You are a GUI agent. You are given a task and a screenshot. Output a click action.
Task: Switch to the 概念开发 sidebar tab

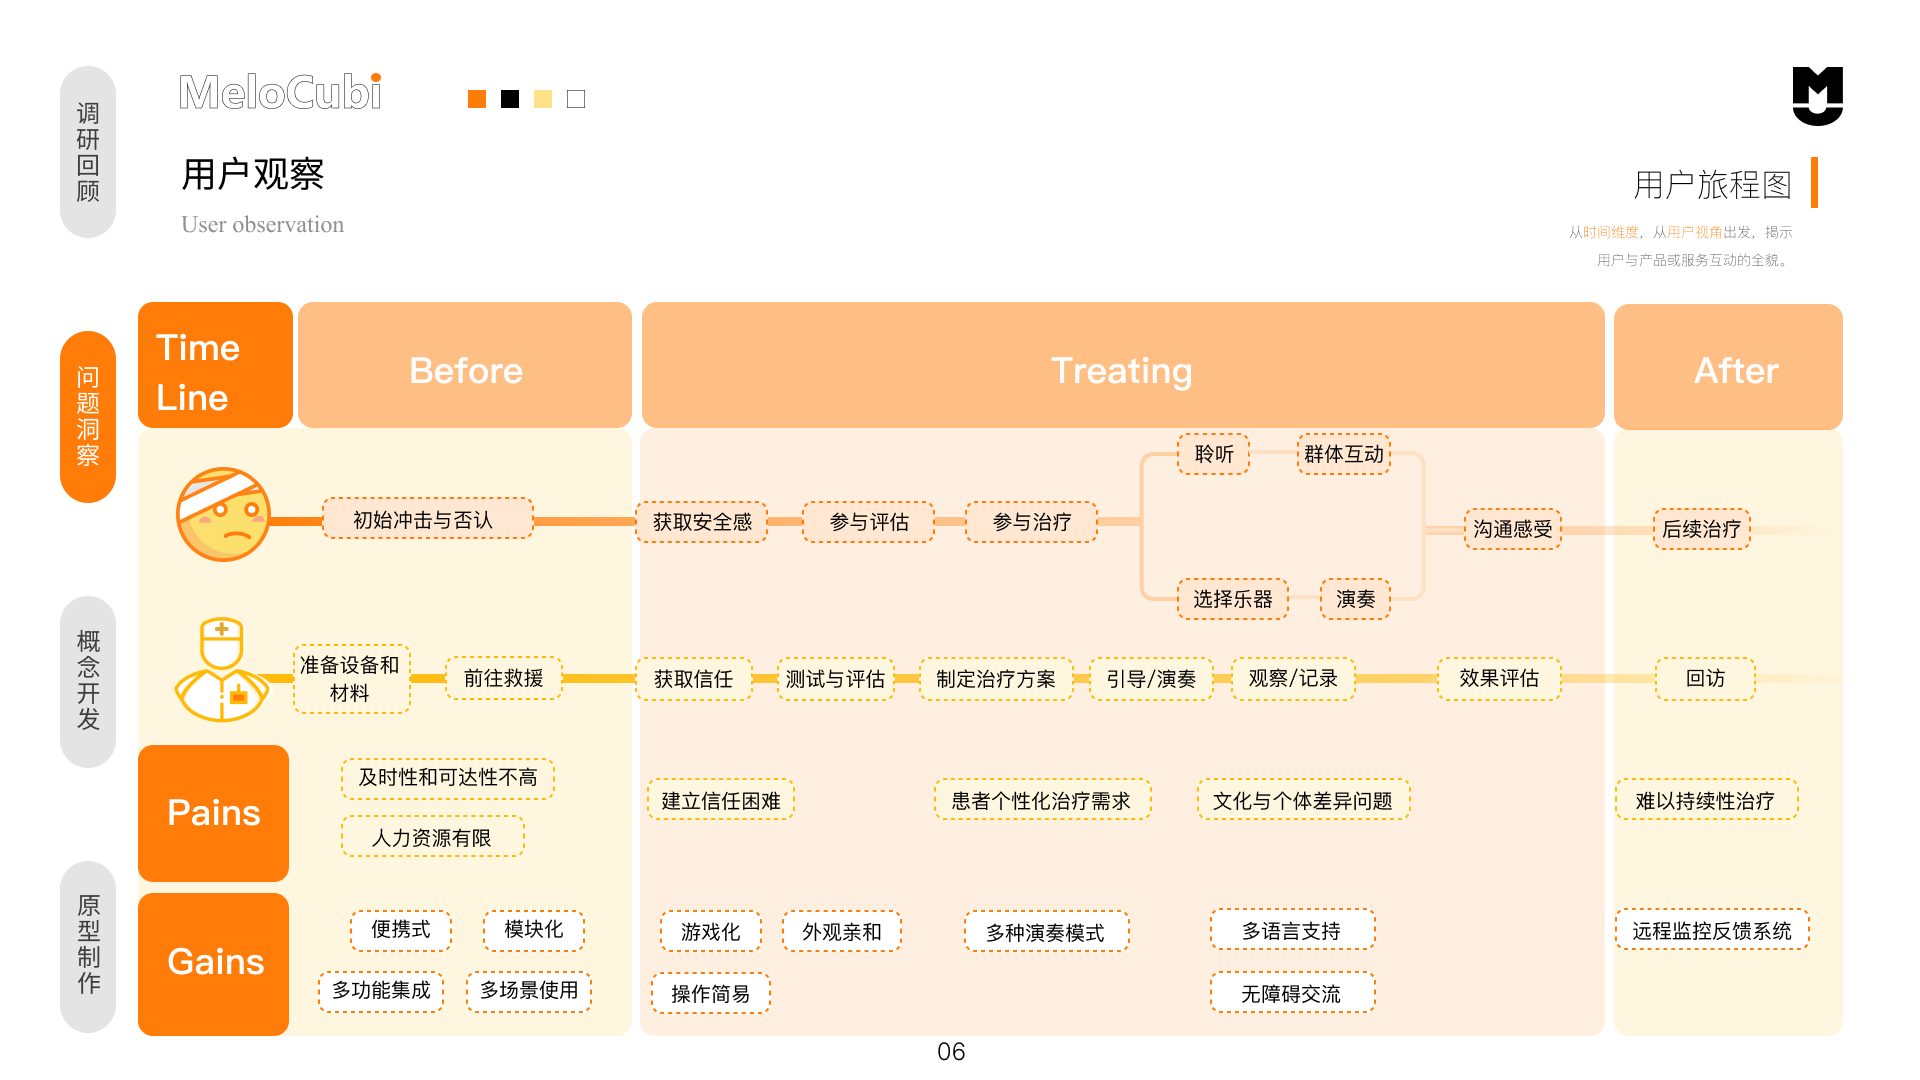click(x=88, y=681)
